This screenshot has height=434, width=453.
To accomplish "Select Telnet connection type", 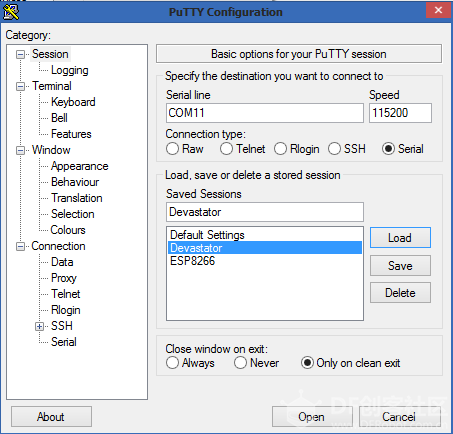I will pyautogui.click(x=226, y=149).
